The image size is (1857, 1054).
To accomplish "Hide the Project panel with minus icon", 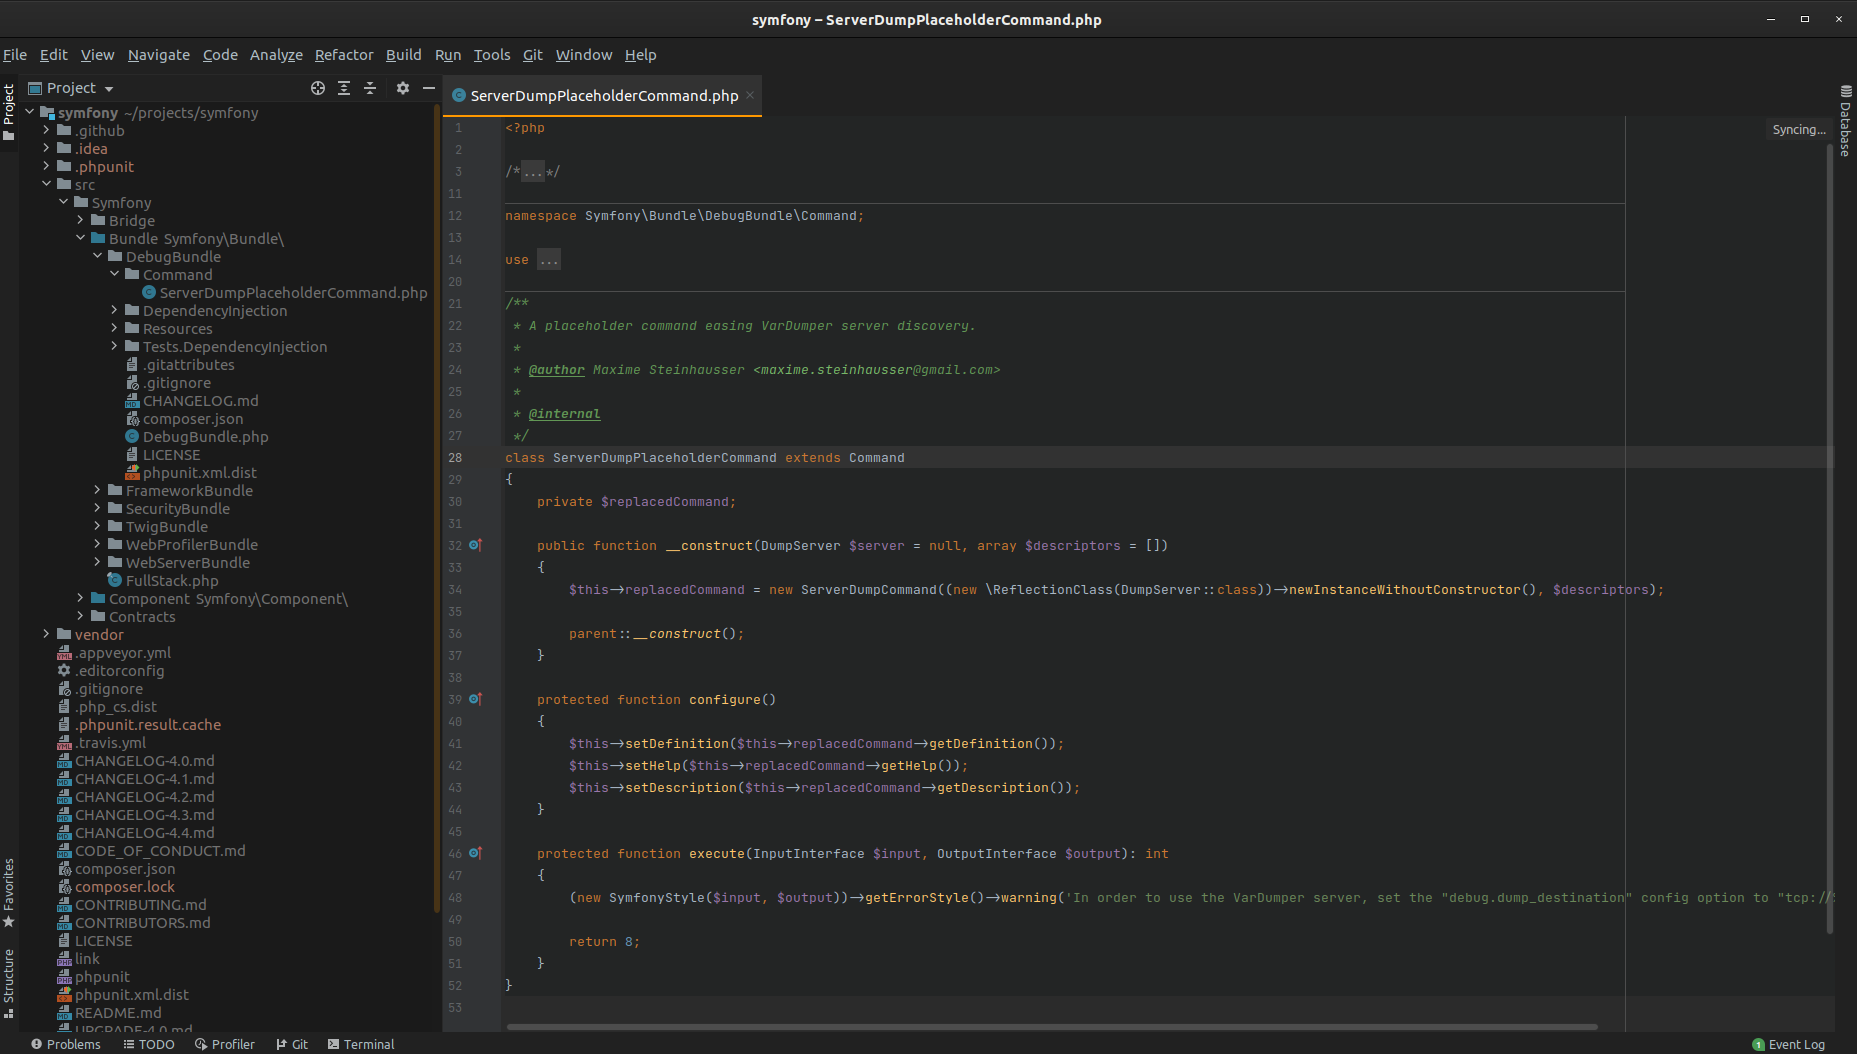I will (x=429, y=88).
